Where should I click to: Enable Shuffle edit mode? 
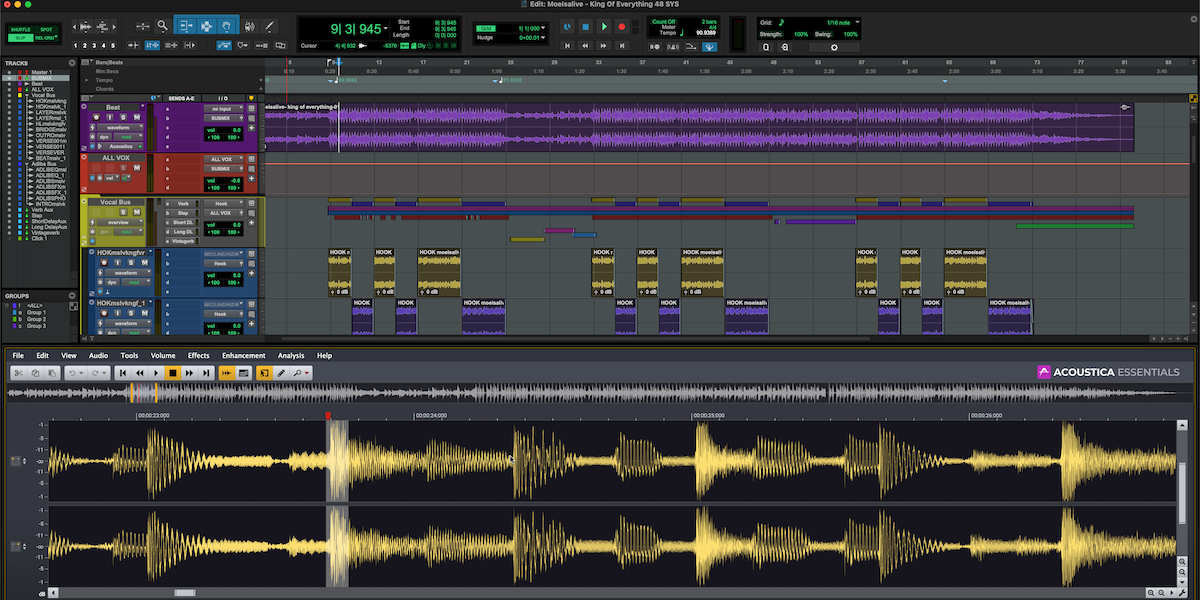click(20, 30)
